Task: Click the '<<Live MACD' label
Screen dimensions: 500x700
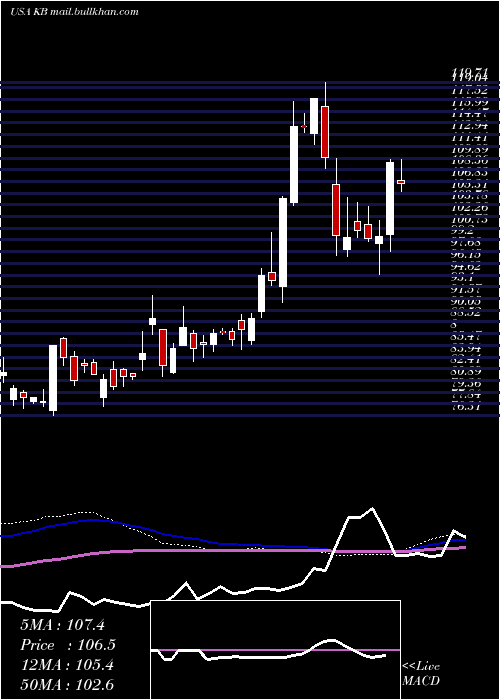Action: pos(421,673)
